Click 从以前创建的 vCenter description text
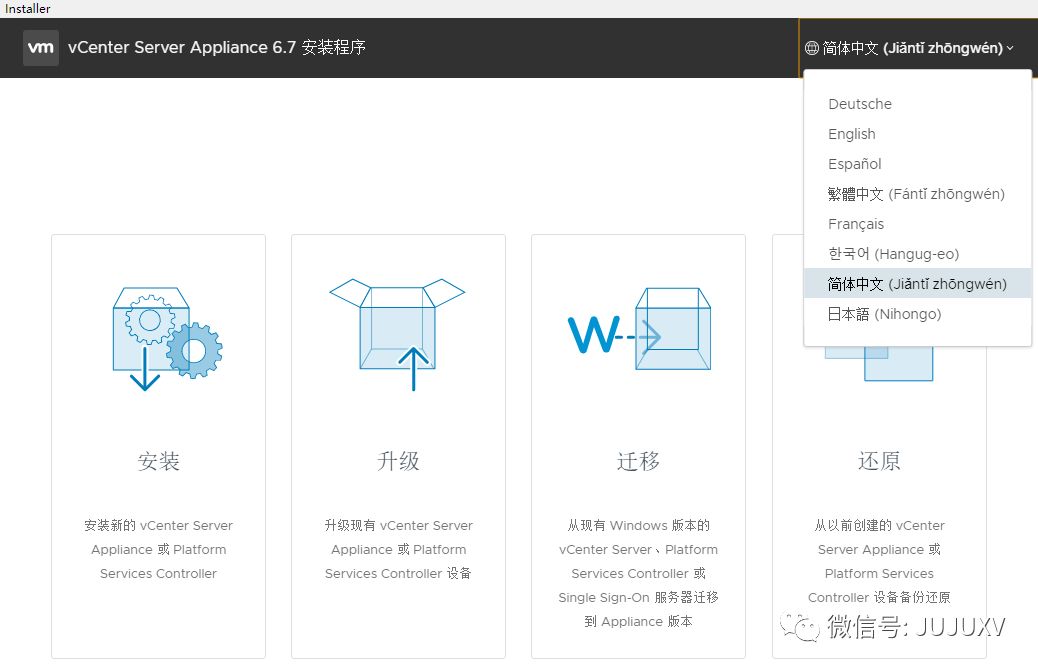Image resolution: width=1038 pixels, height=672 pixels. click(x=879, y=561)
